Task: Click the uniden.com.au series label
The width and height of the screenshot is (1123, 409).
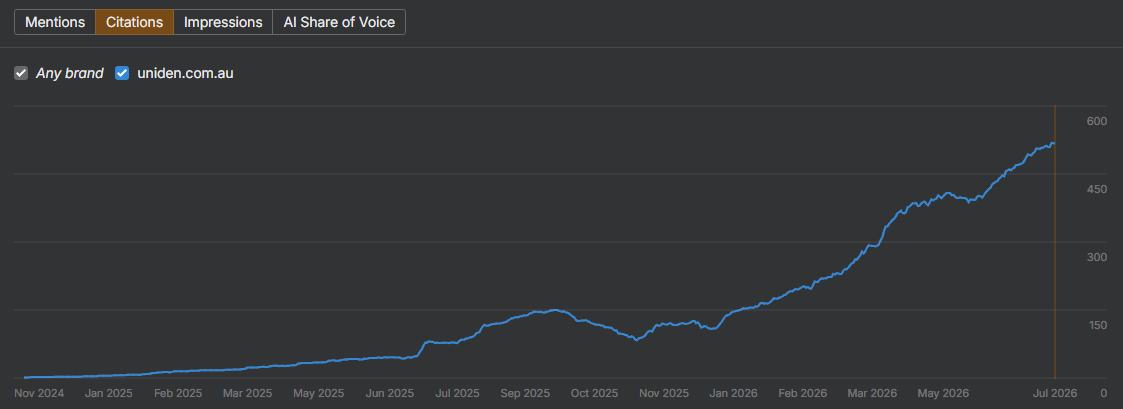Action: (185, 73)
